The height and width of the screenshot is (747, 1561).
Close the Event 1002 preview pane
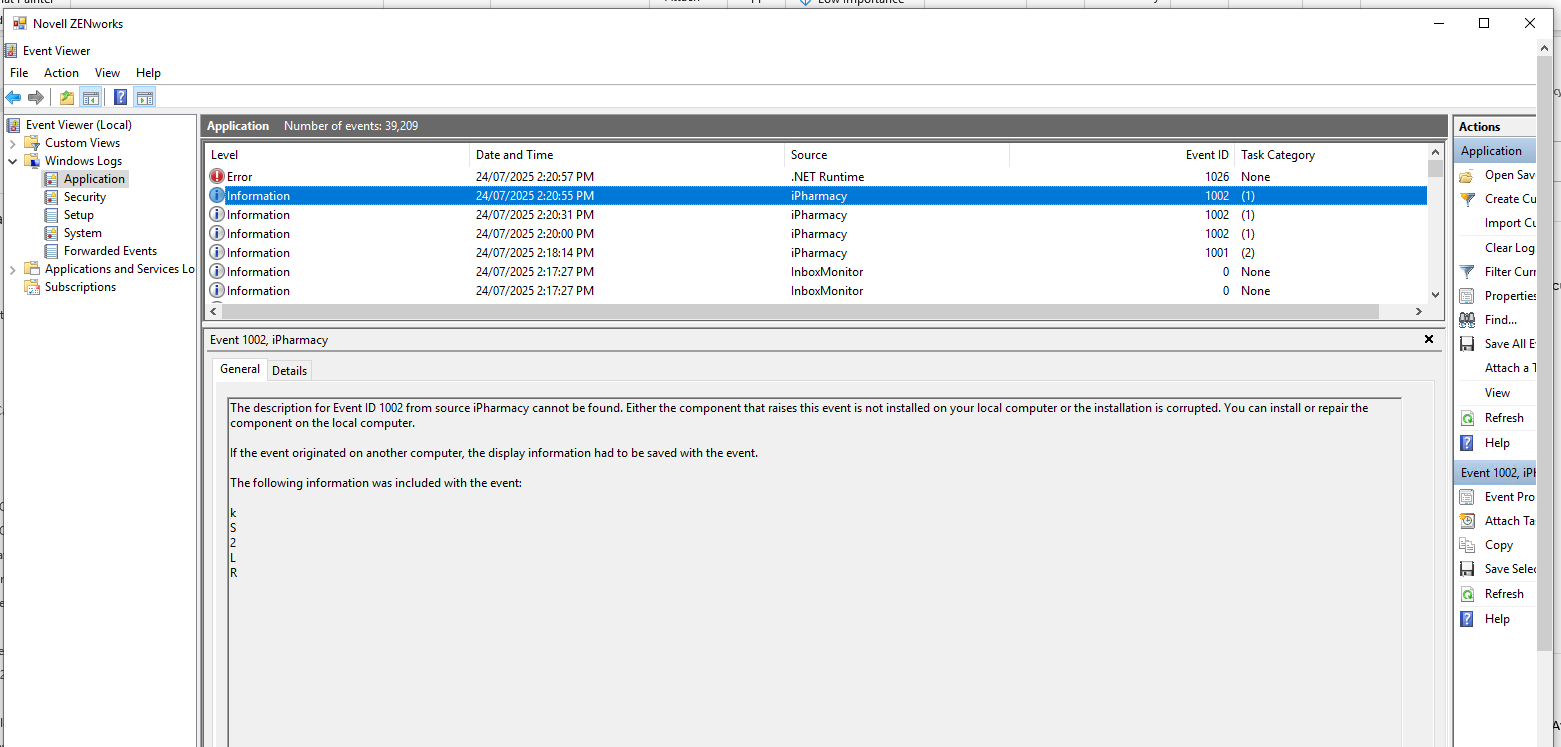(1429, 339)
